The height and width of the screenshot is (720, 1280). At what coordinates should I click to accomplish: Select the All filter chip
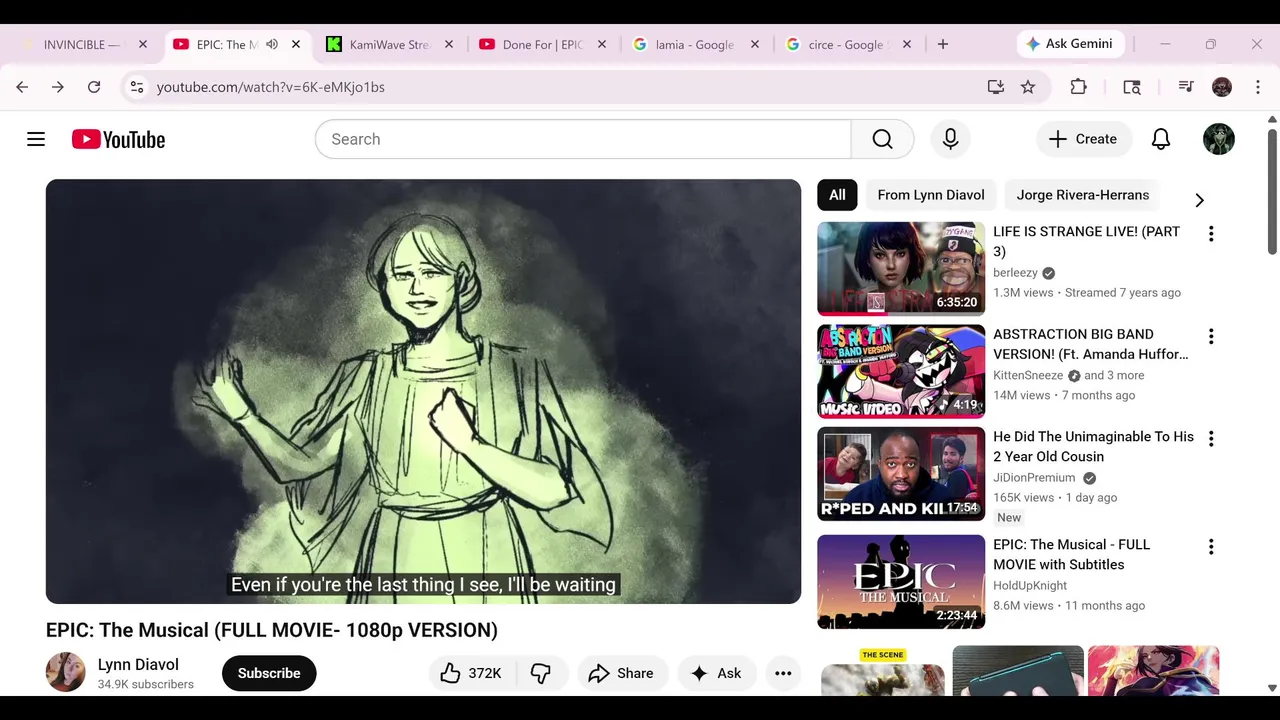(837, 195)
